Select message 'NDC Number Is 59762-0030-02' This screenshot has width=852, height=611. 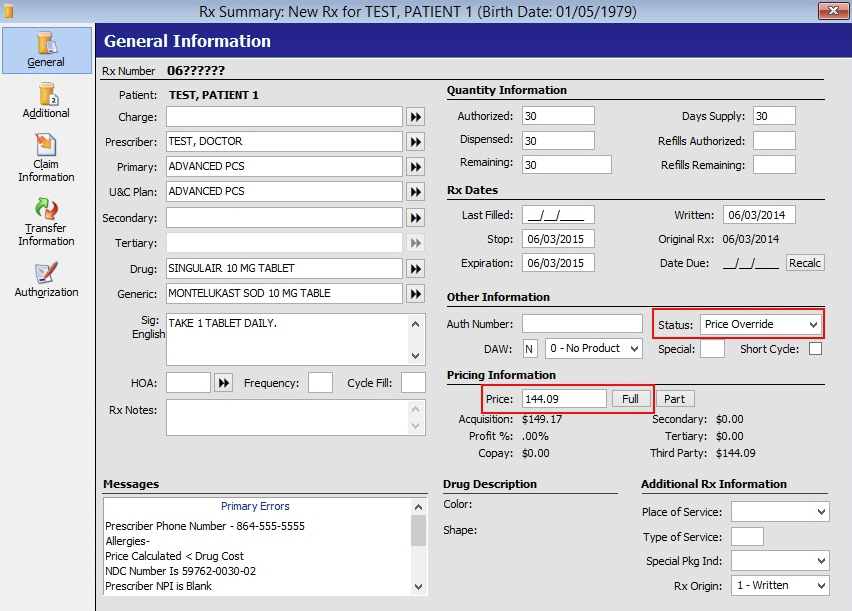[180, 571]
